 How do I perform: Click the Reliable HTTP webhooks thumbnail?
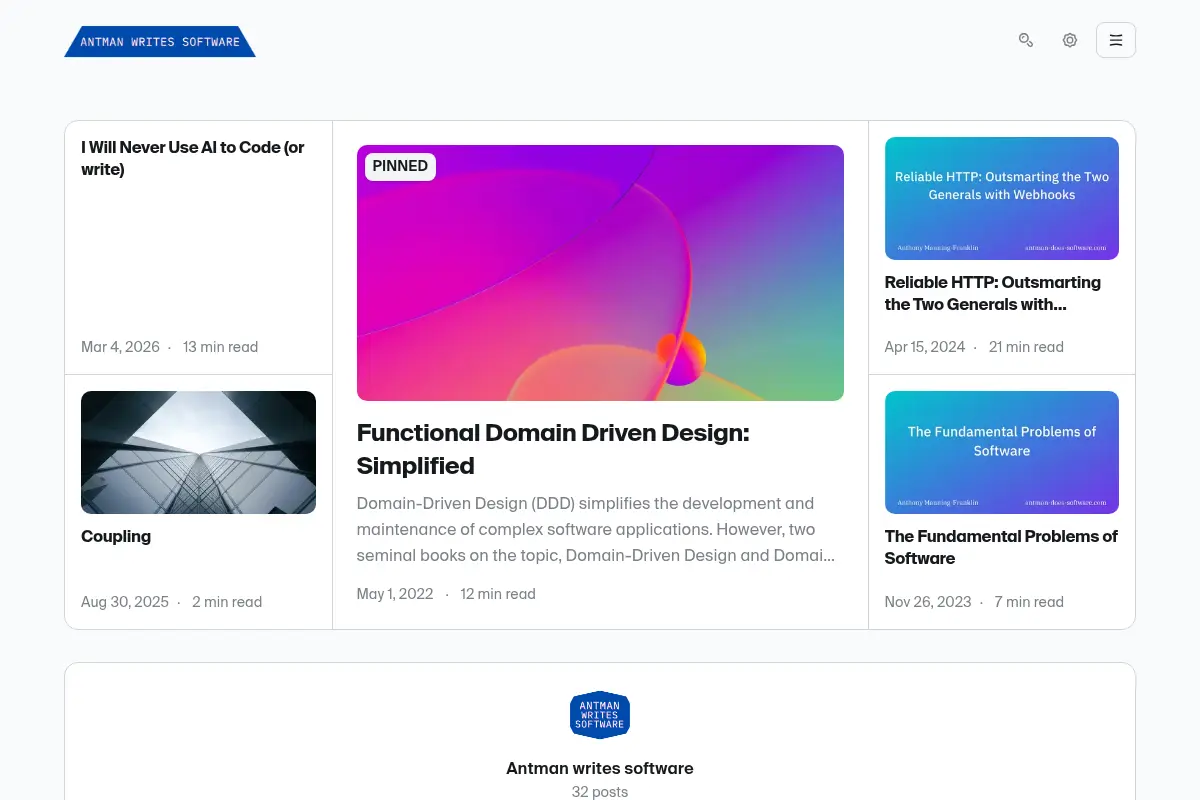[x=1002, y=198]
